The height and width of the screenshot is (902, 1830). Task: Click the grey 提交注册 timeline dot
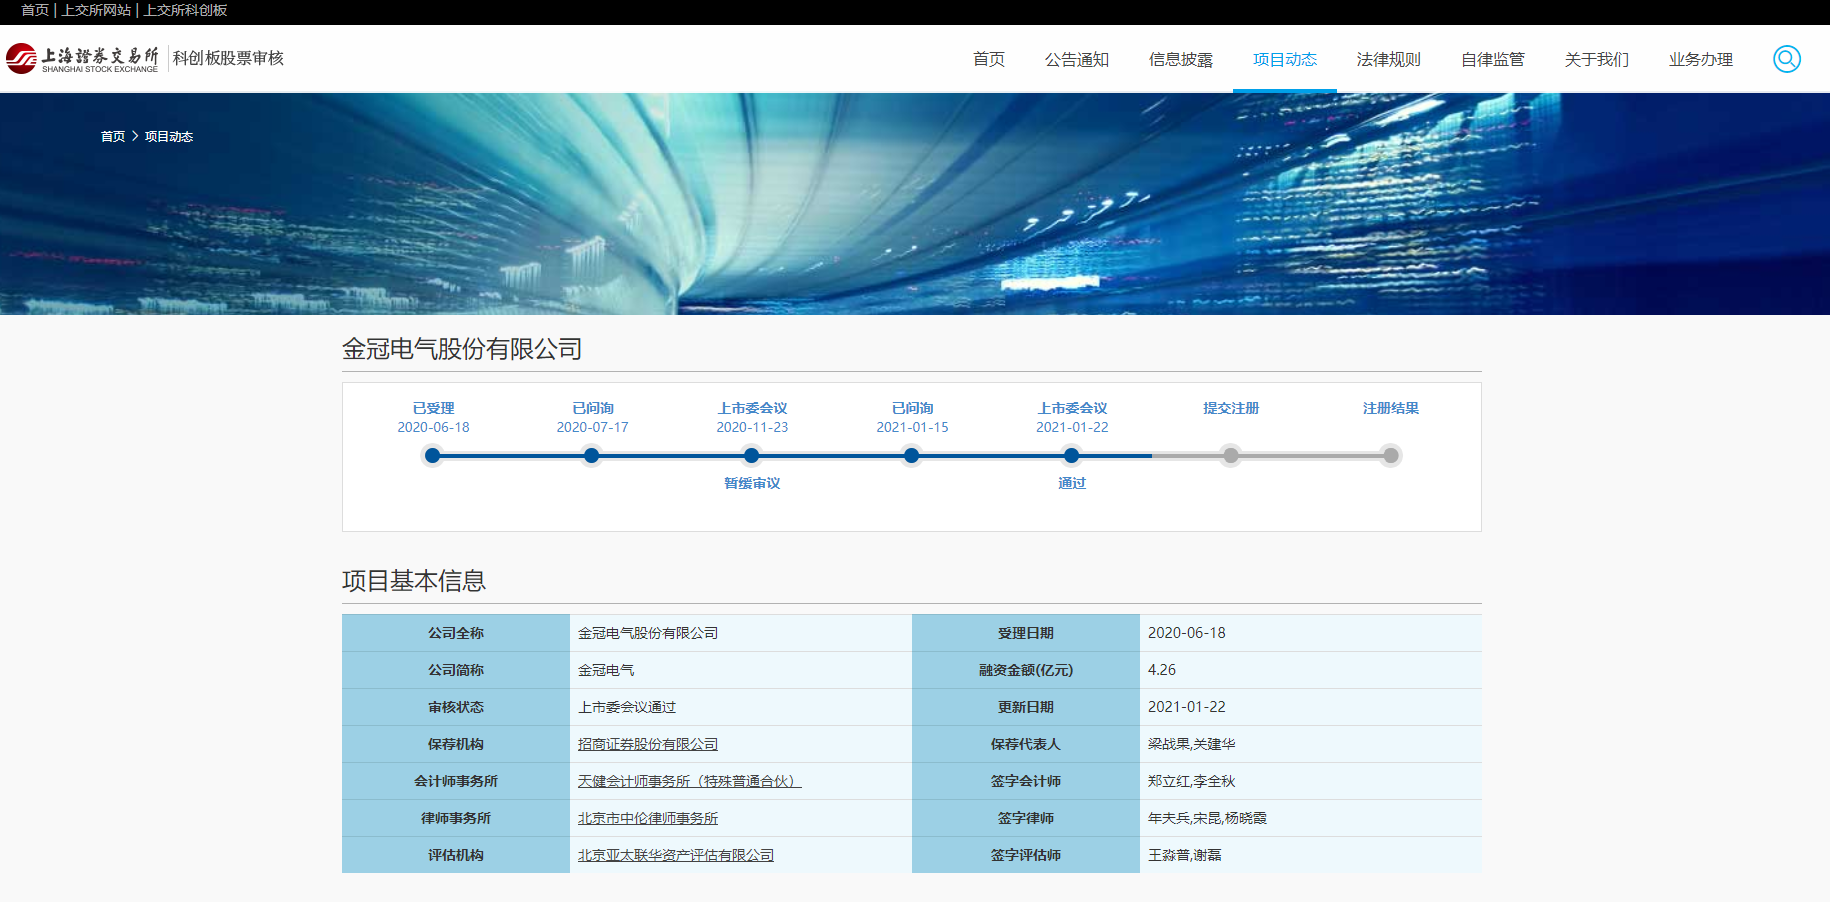pos(1231,456)
